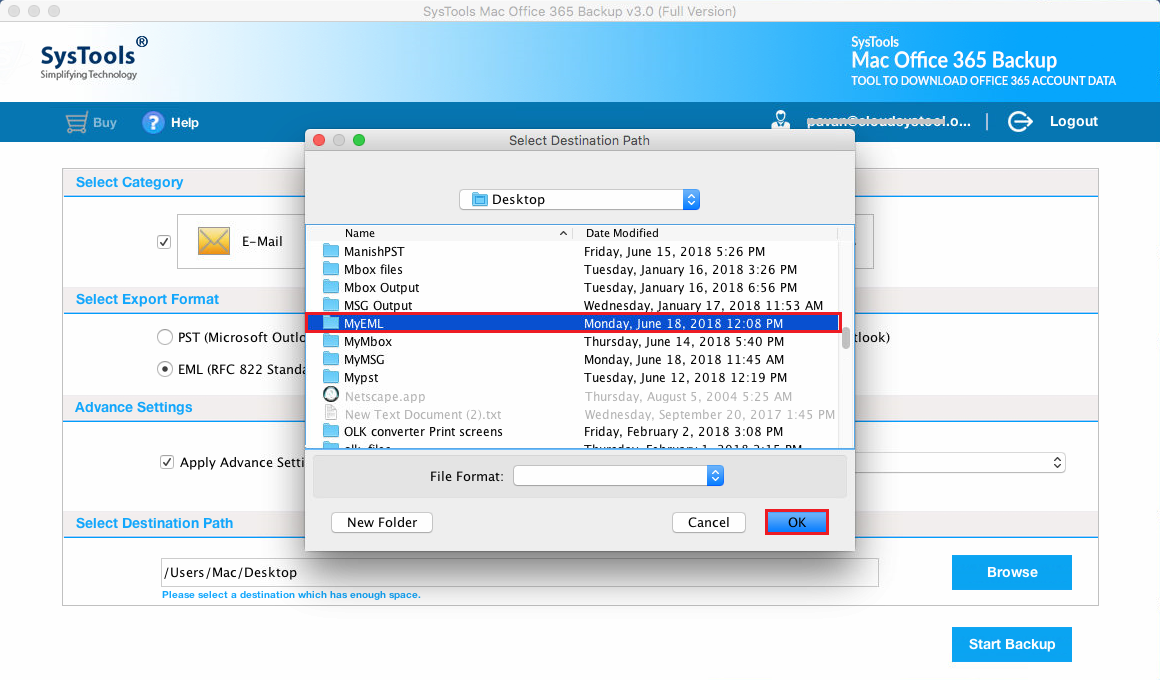The width and height of the screenshot is (1160, 680).
Task: Click the New Folder button
Action: pyautogui.click(x=382, y=522)
